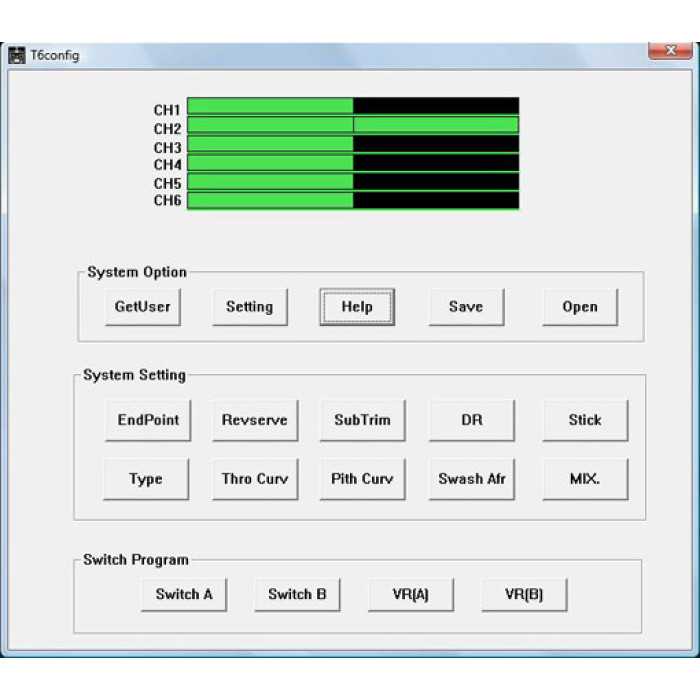Click the Help button
The image size is (700, 700).
[x=357, y=307]
